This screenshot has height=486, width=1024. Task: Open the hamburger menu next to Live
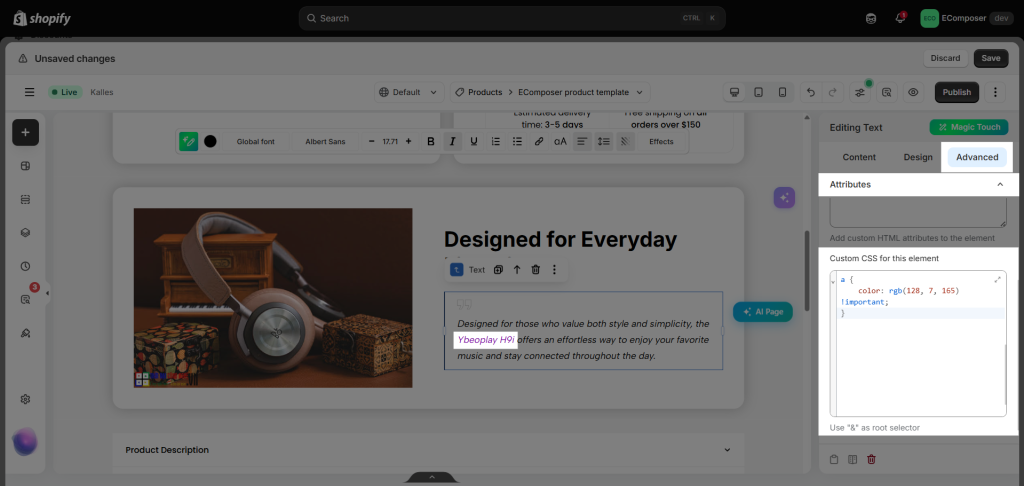click(x=29, y=92)
